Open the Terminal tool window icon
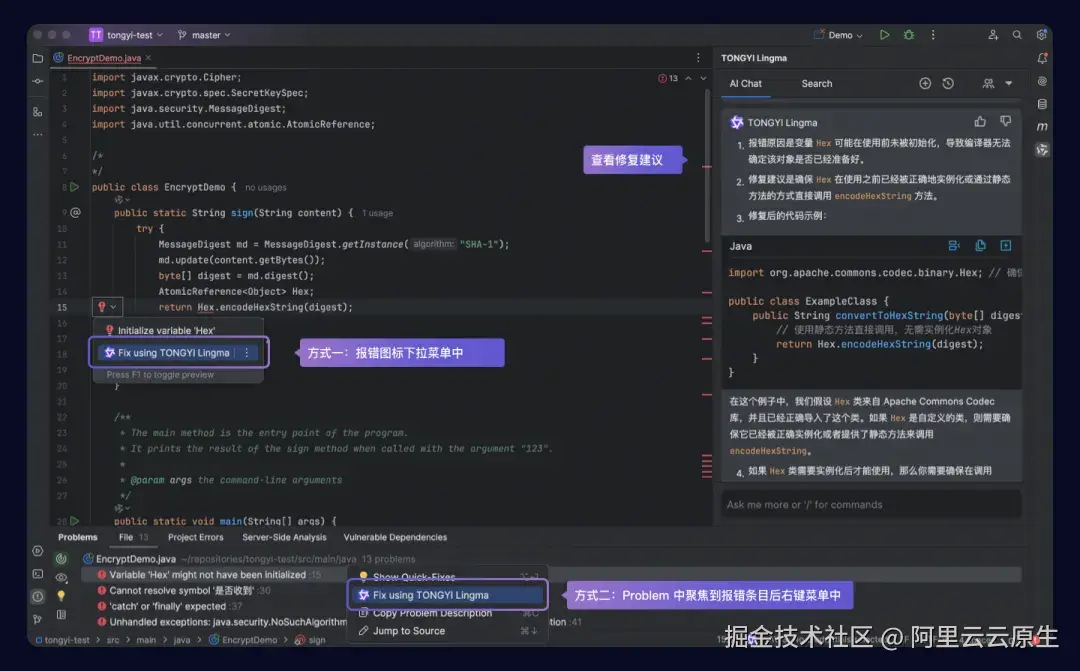 (x=38, y=574)
